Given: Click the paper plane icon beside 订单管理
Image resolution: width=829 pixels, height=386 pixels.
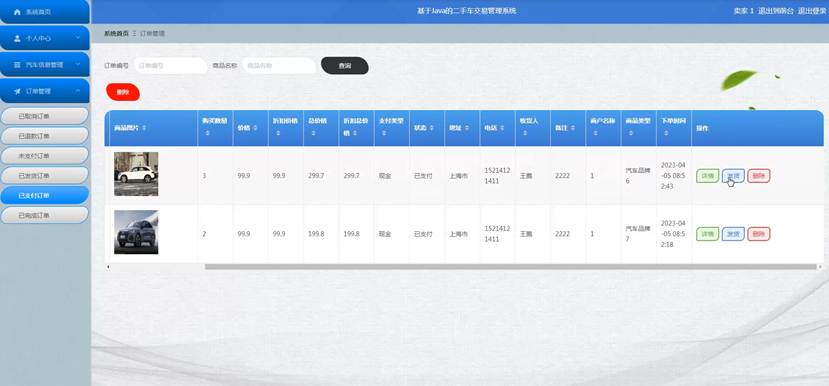Looking at the screenshot, I should coord(17,91).
